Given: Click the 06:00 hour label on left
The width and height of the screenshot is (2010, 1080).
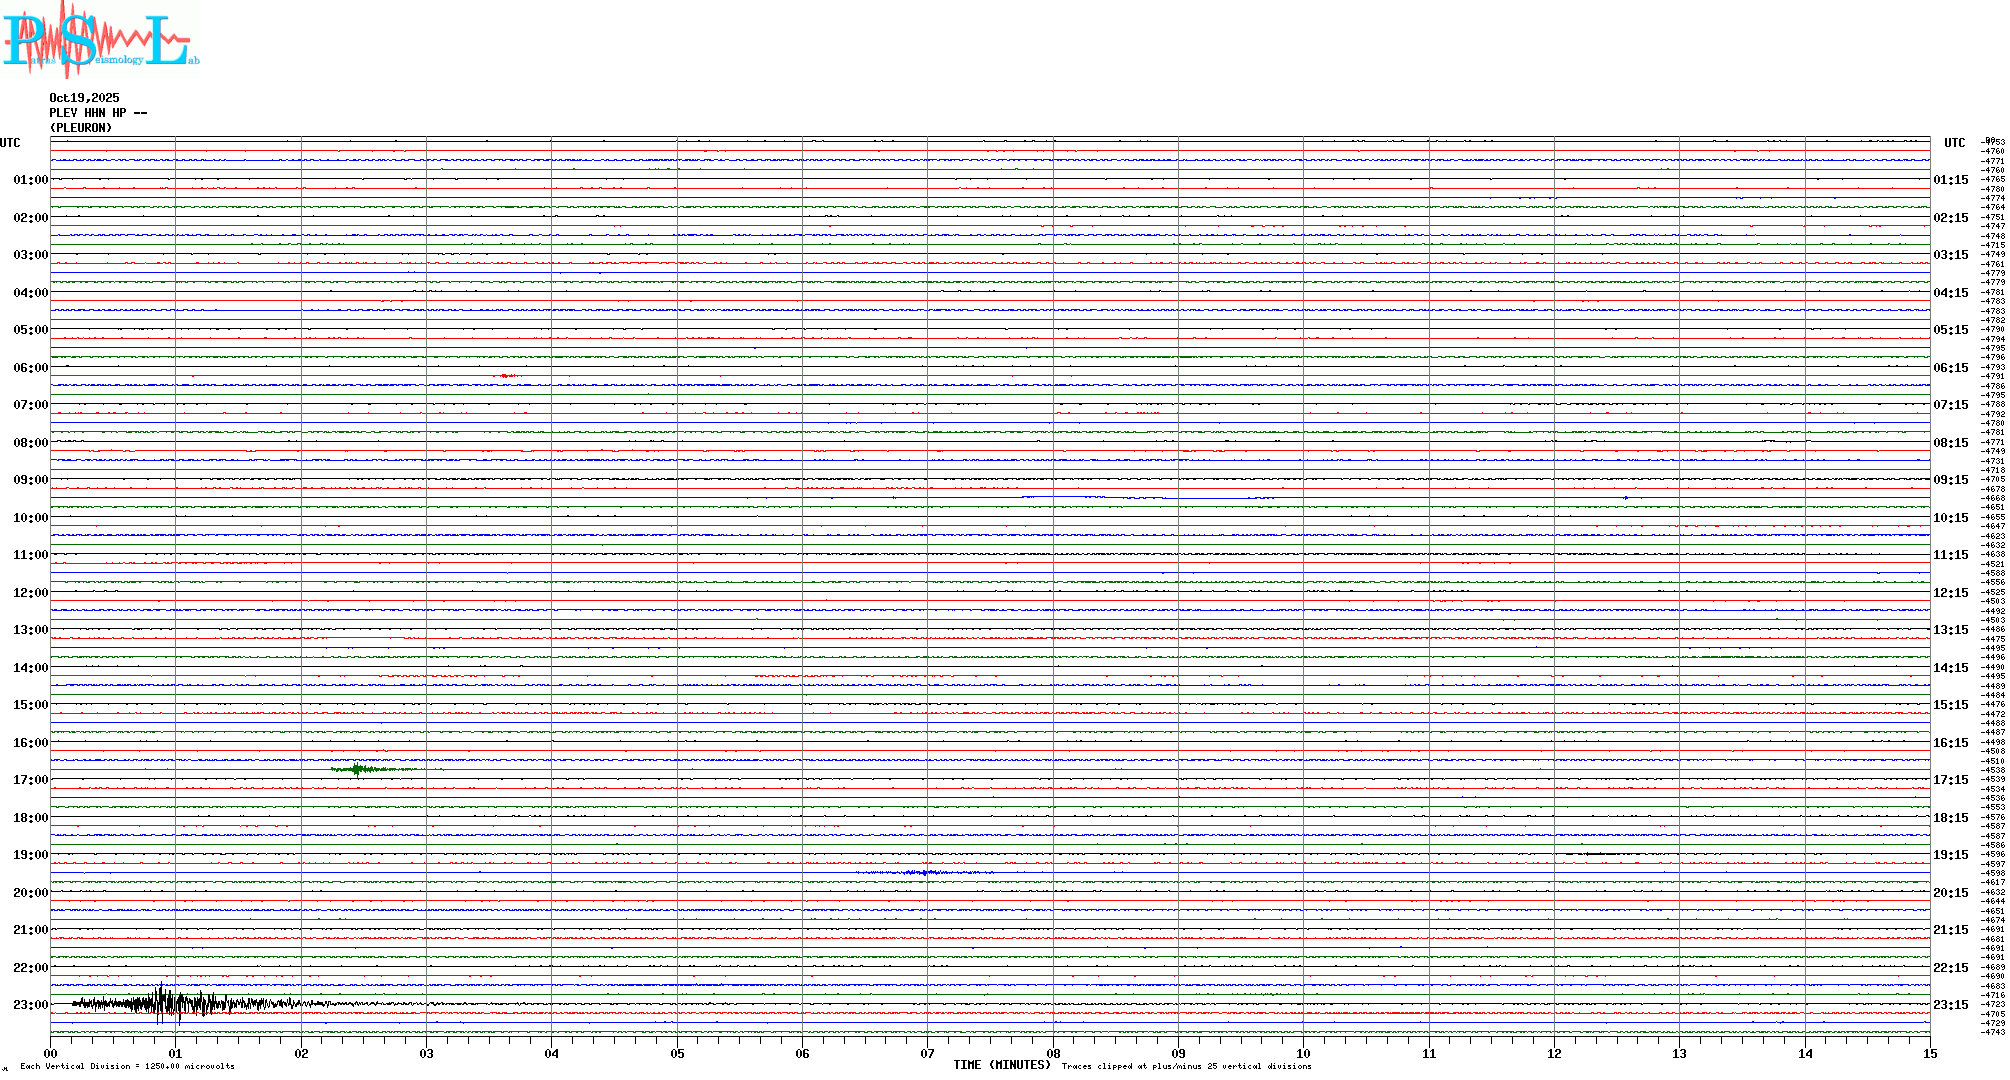Looking at the screenshot, I should (x=30, y=368).
